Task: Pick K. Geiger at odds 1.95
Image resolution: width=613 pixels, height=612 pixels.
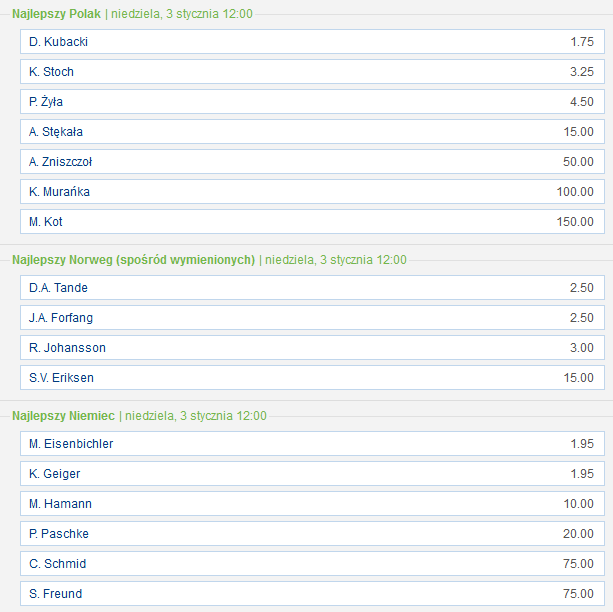Action: pos(312,474)
